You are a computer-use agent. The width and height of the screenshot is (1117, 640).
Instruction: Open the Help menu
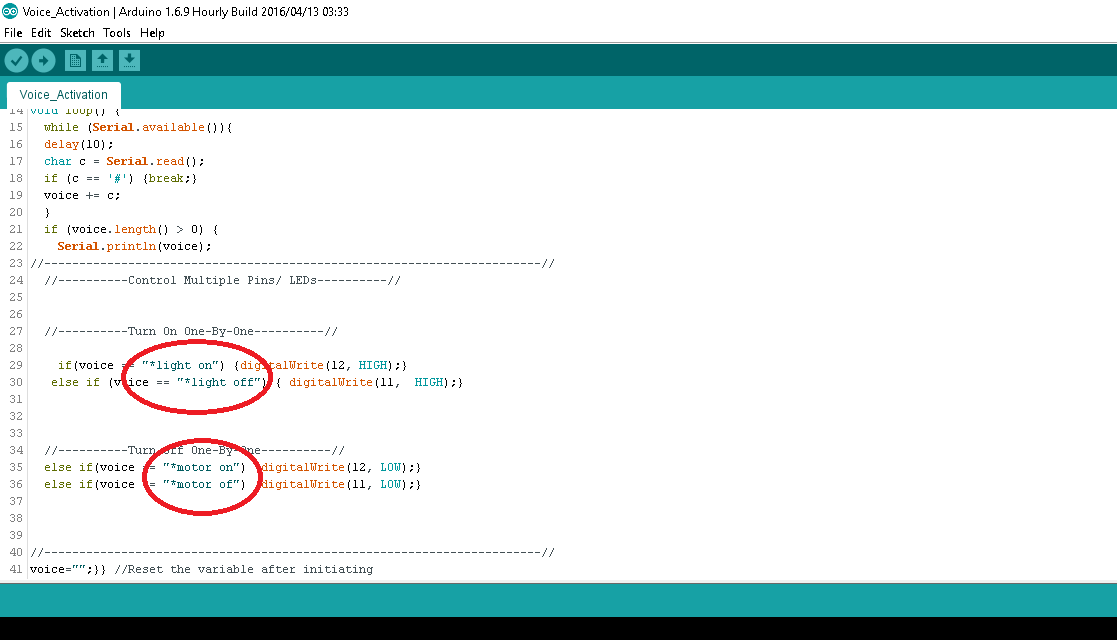click(152, 32)
